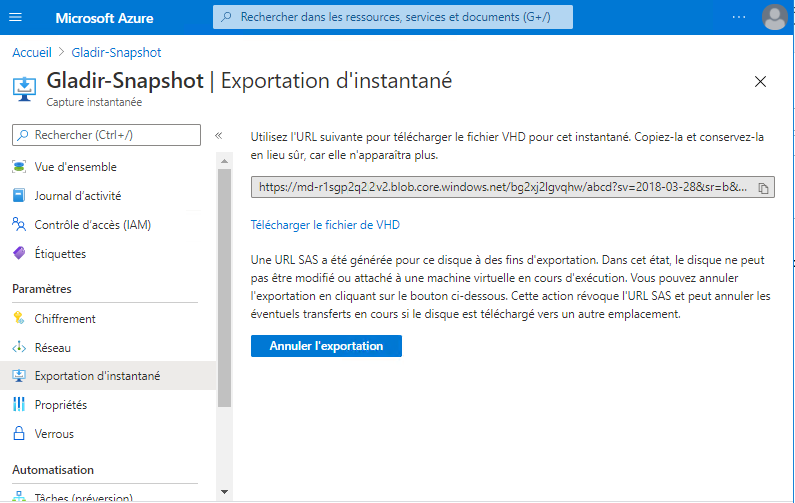Click the Annuler l'exportation button
The height and width of the screenshot is (503, 795).
click(326, 346)
